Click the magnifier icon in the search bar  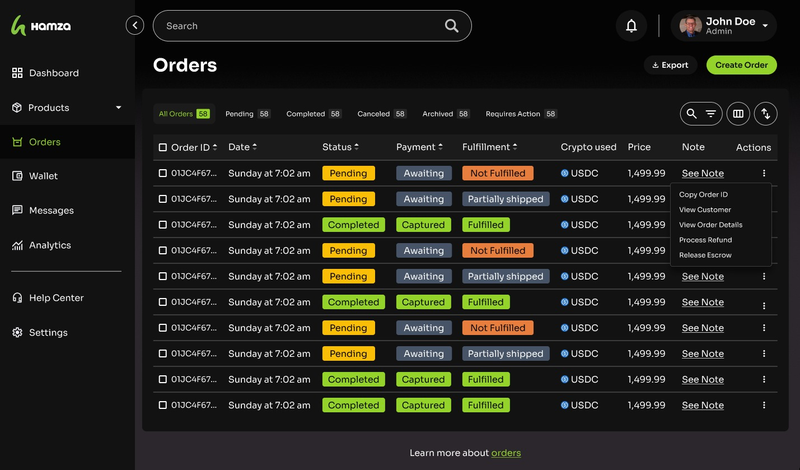(x=452, y=26)
